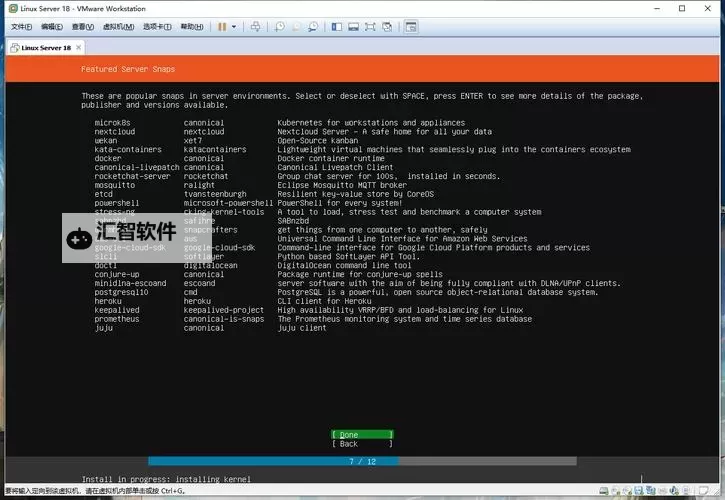The image size is (725, 500).
Task: Open the power options dropdown arrow
Action: pos(234,27)
